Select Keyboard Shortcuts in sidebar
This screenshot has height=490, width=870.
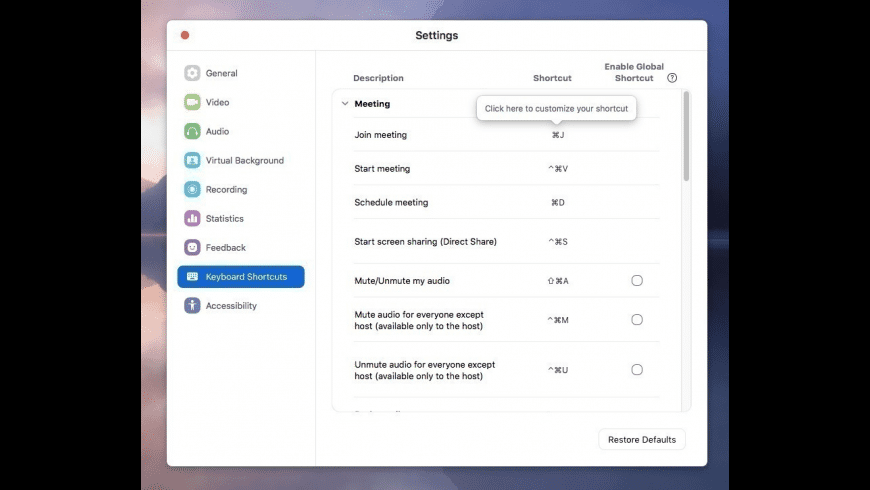(241, 276)
